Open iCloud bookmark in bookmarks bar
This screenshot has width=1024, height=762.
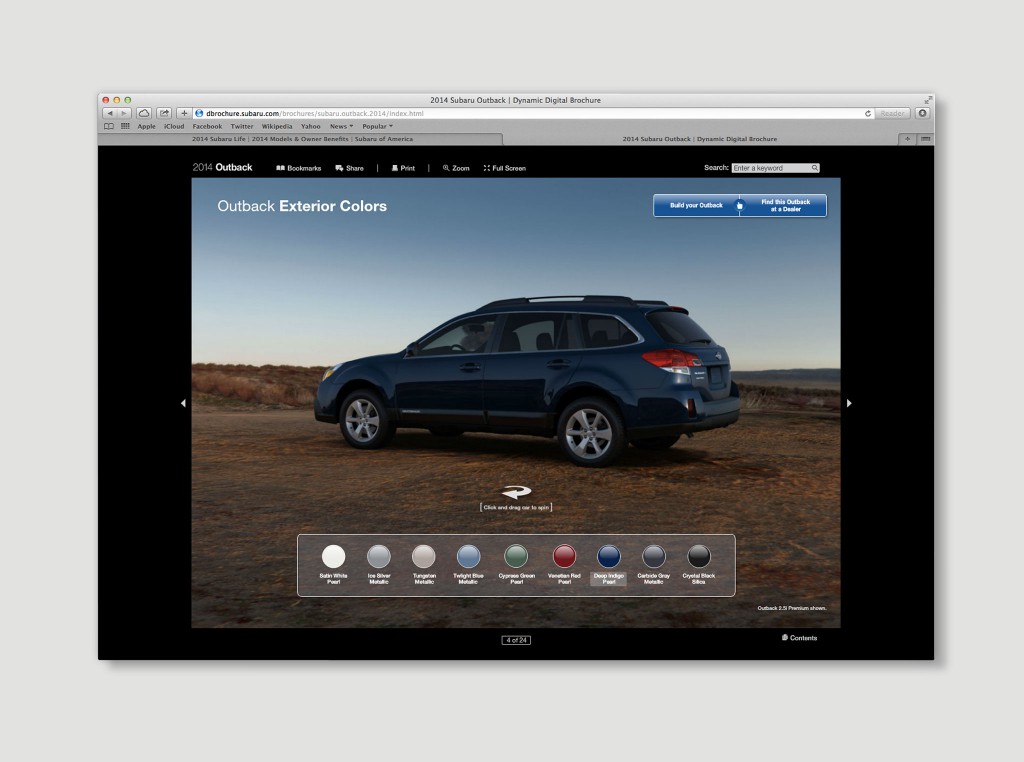(174, 127)
